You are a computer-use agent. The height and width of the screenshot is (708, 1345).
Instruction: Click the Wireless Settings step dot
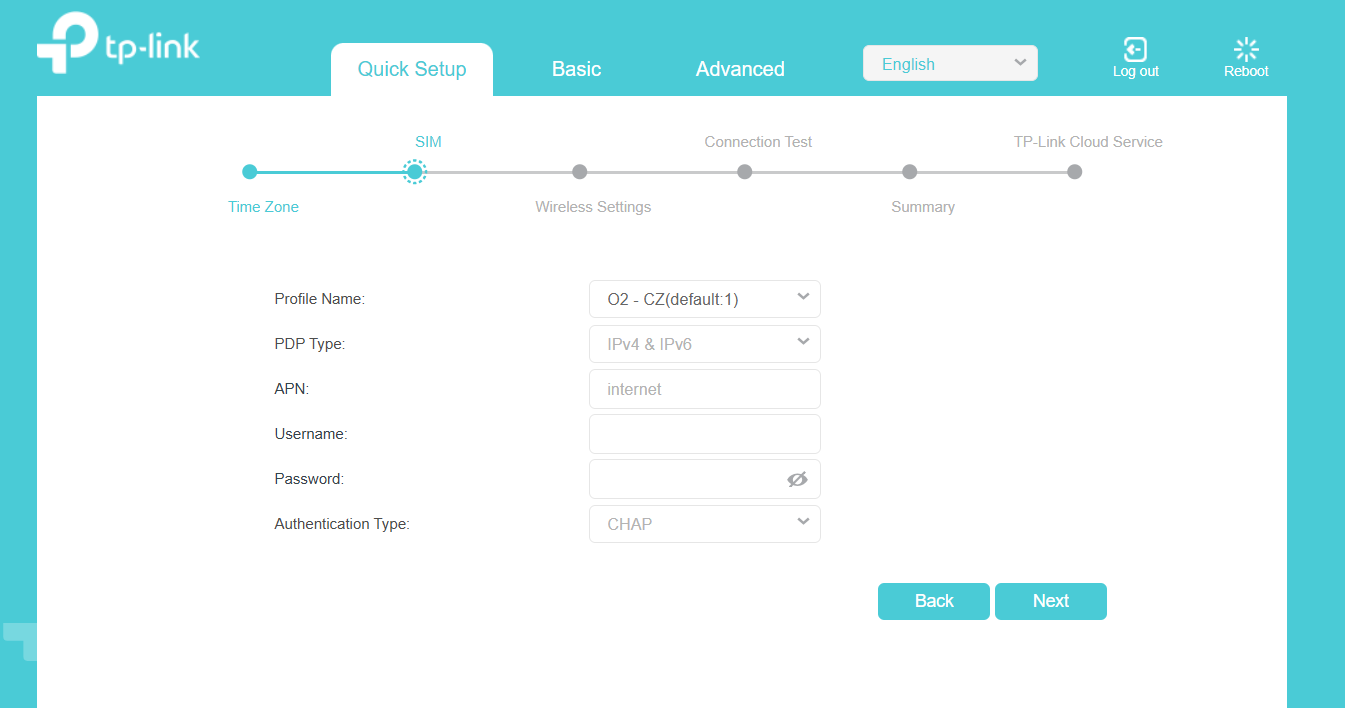[580, 172]
